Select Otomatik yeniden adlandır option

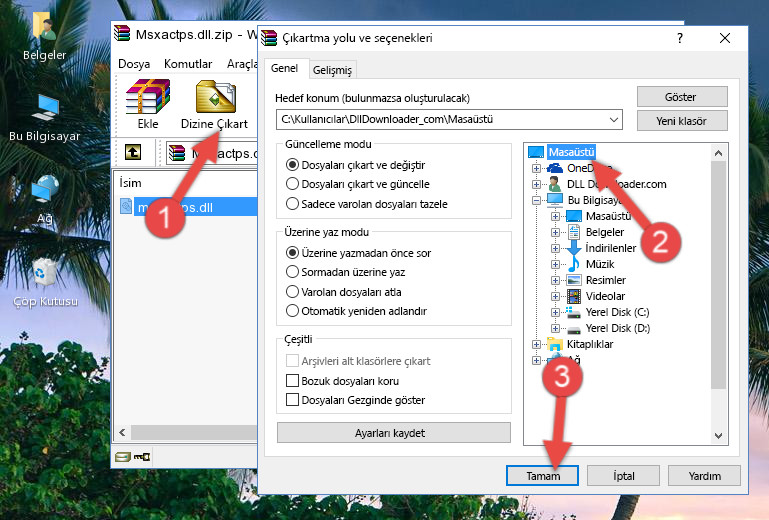click(292, 311)
